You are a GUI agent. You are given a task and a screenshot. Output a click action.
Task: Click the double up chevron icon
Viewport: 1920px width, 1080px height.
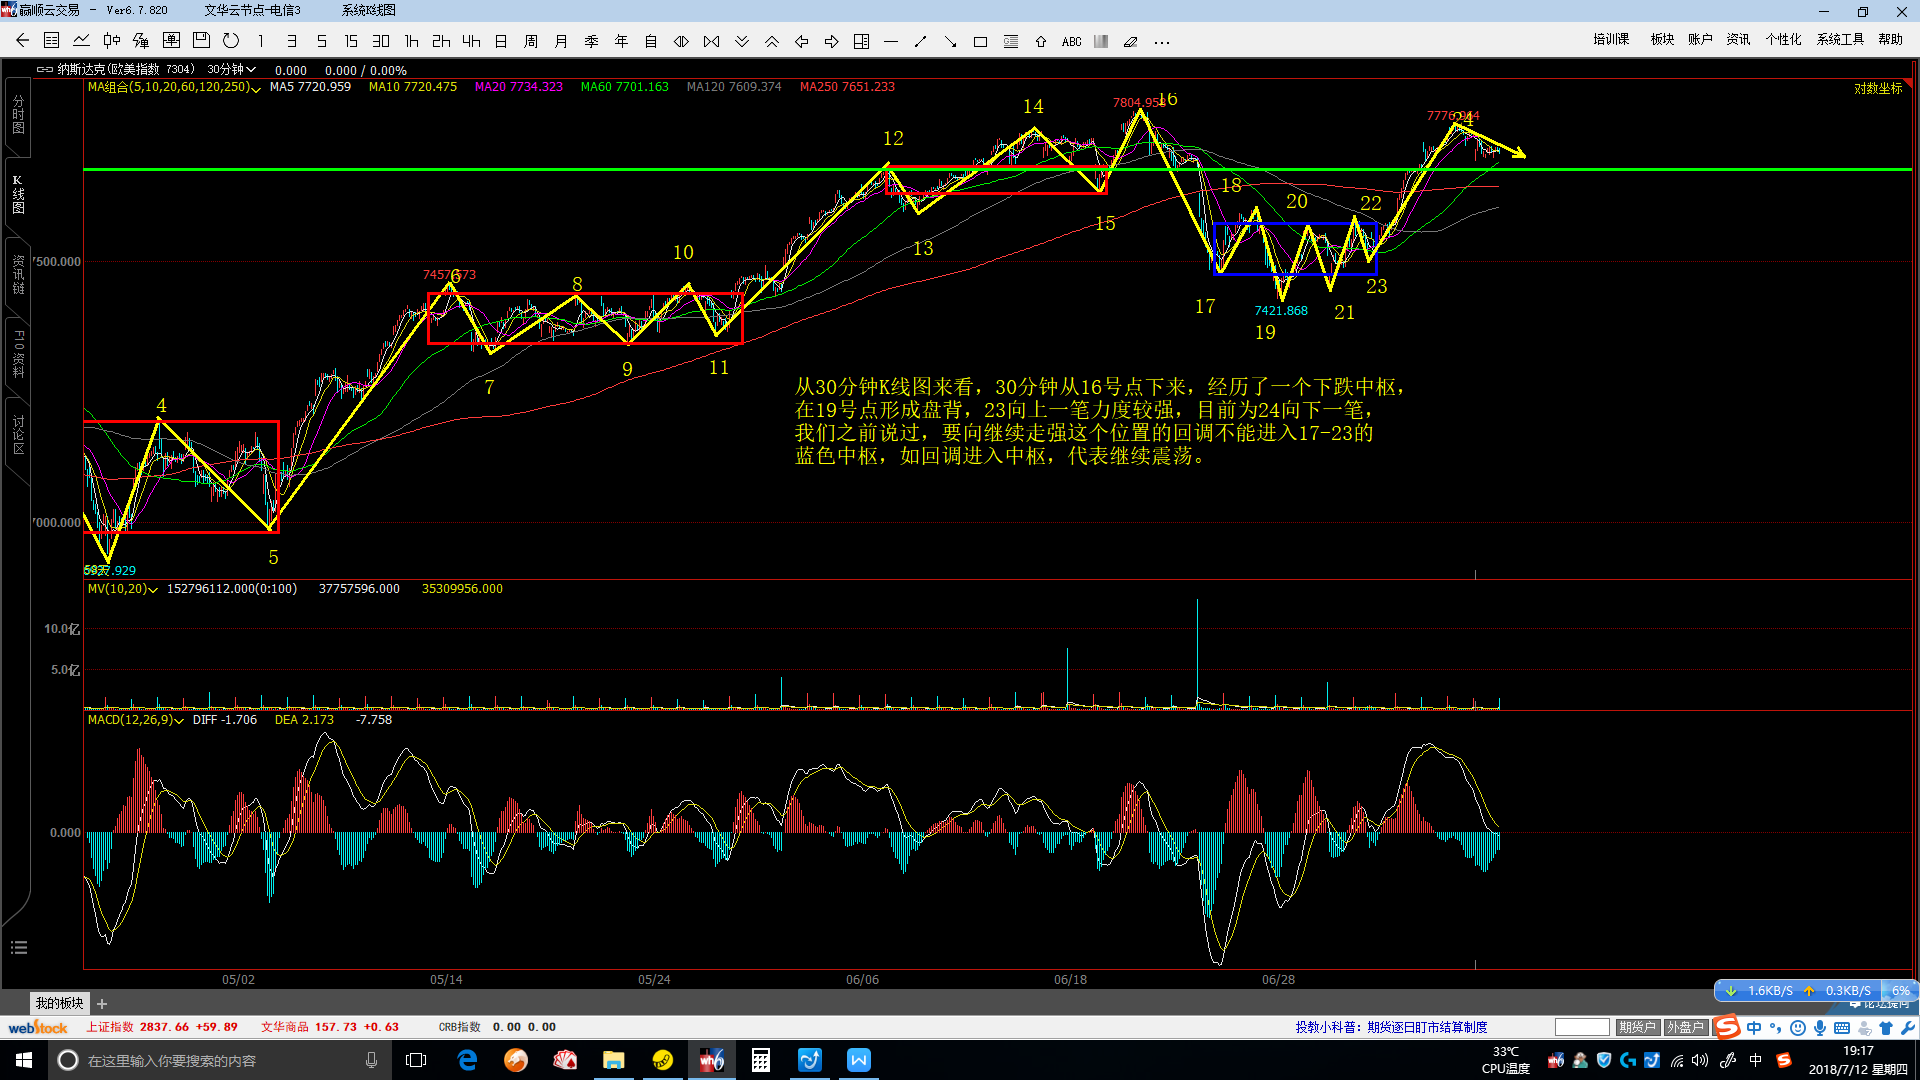771,41
